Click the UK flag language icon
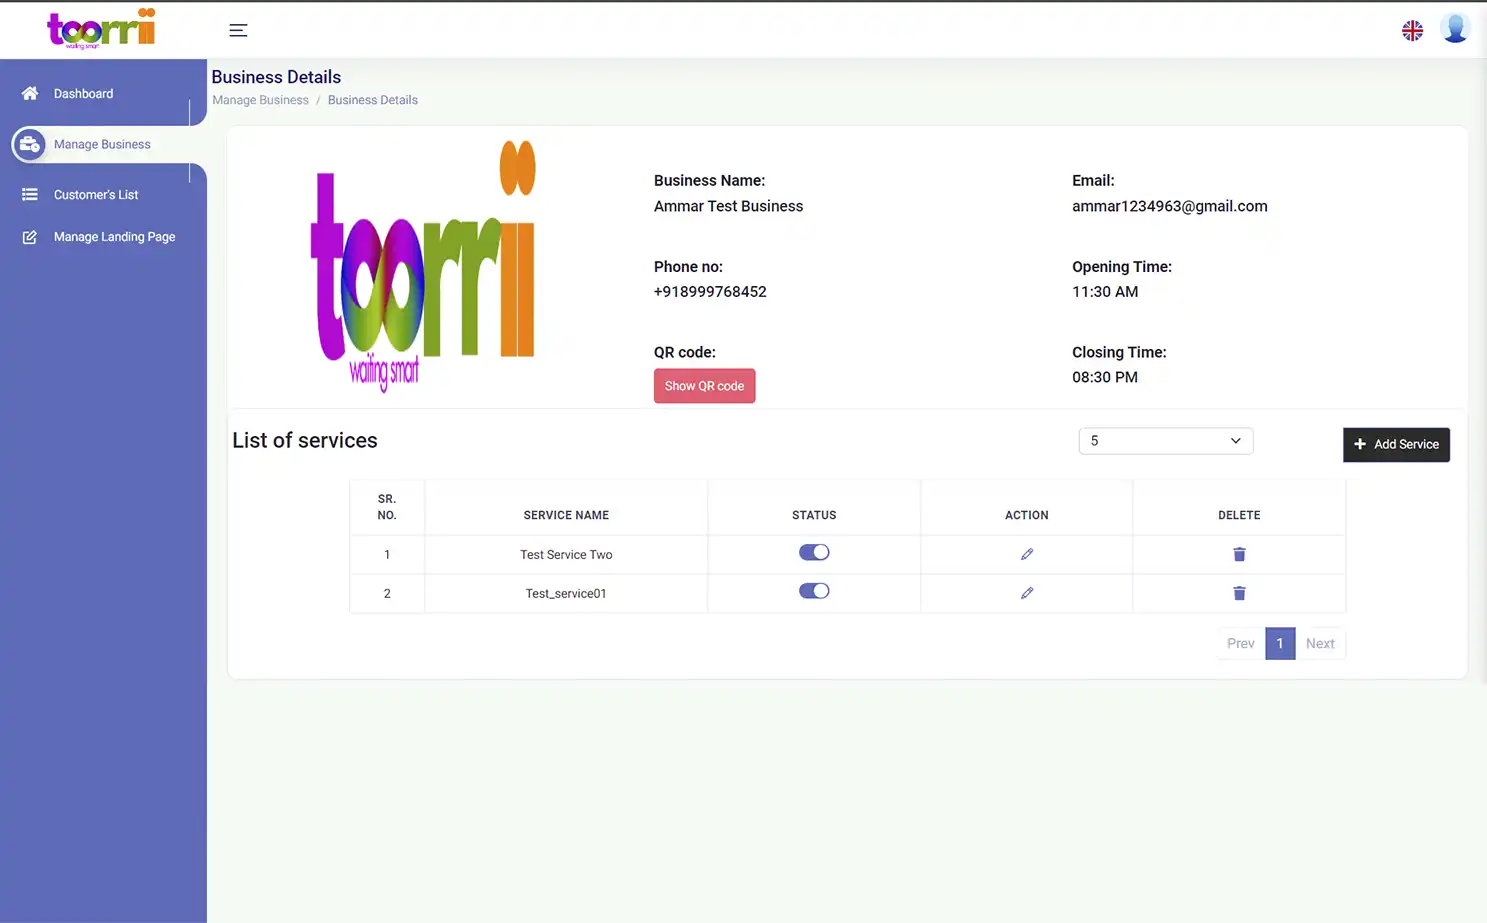 (x=1412, y=30)
